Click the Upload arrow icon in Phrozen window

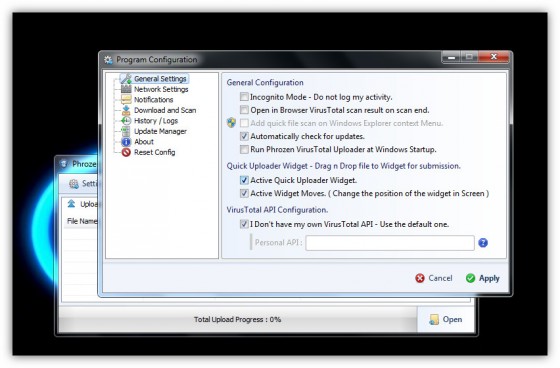tap(71, 204)
